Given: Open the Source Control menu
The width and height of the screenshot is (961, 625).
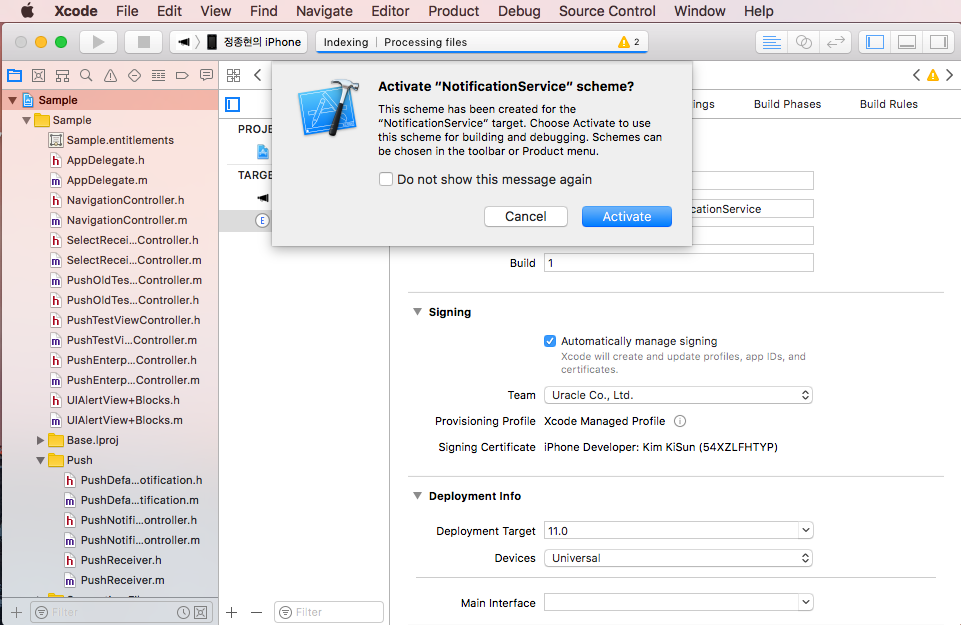Looking at the screenshot, I should click(607, 11).
